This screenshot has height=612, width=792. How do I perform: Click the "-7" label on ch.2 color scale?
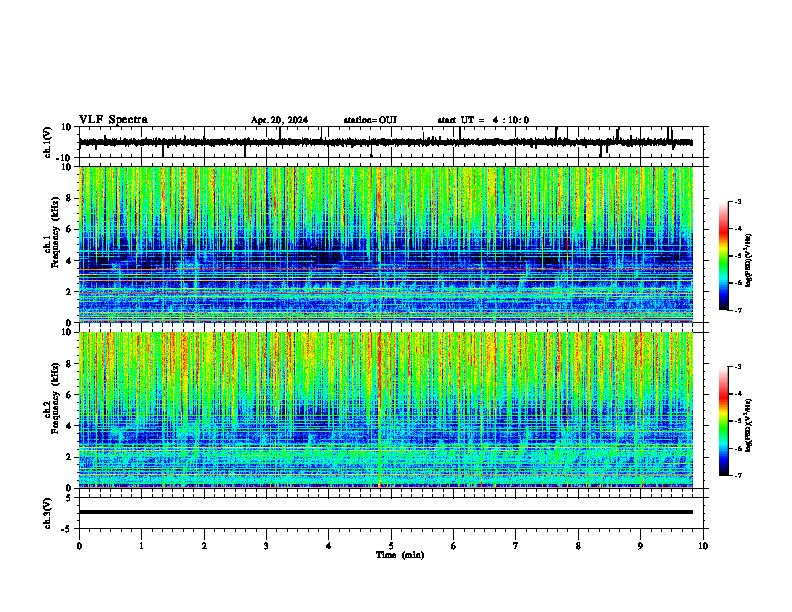(738, 475)
